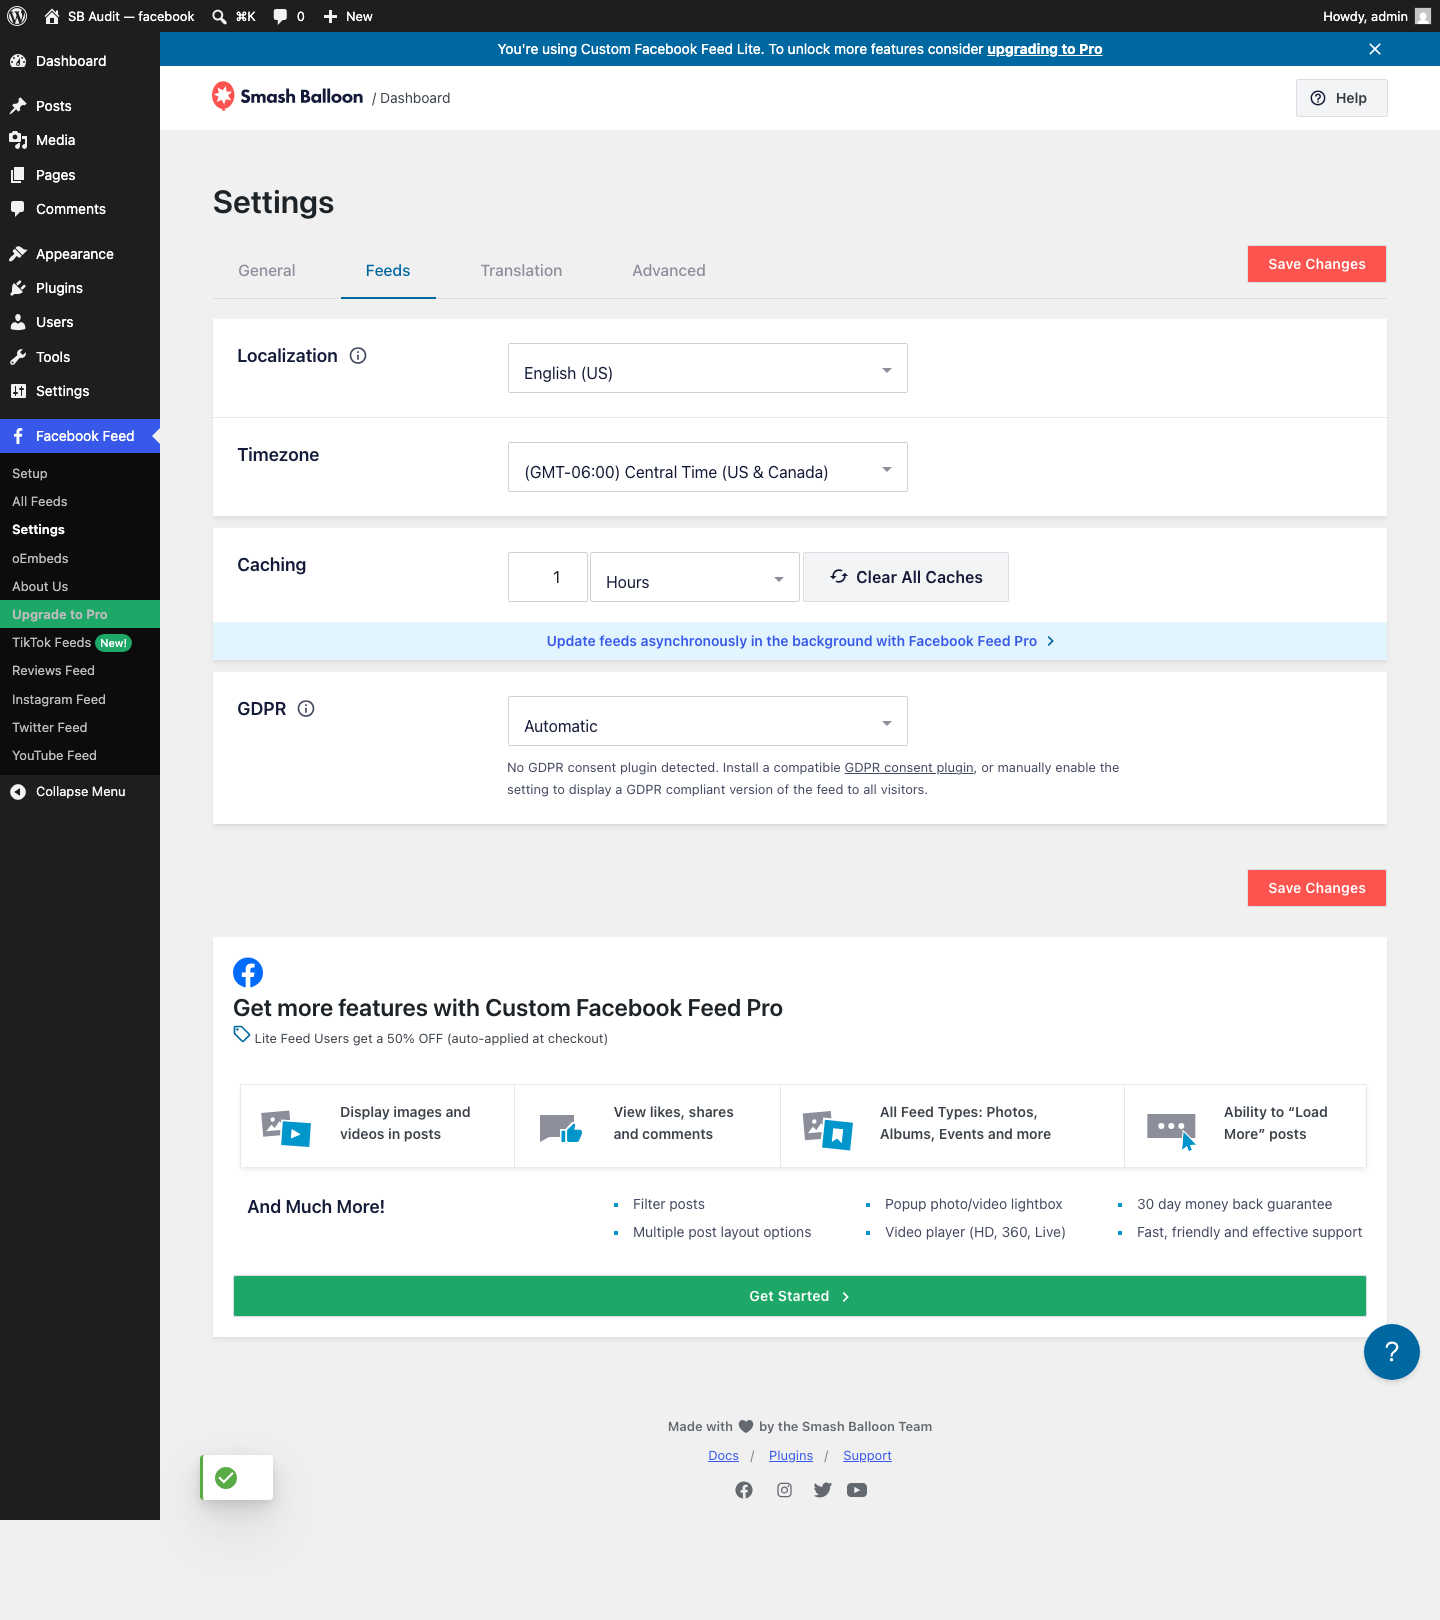This screenshot has height=1620, width=1440.
Task: Click the Posts pin icon in sidebar
Action: pyautogui.click(x=18, y=106)
